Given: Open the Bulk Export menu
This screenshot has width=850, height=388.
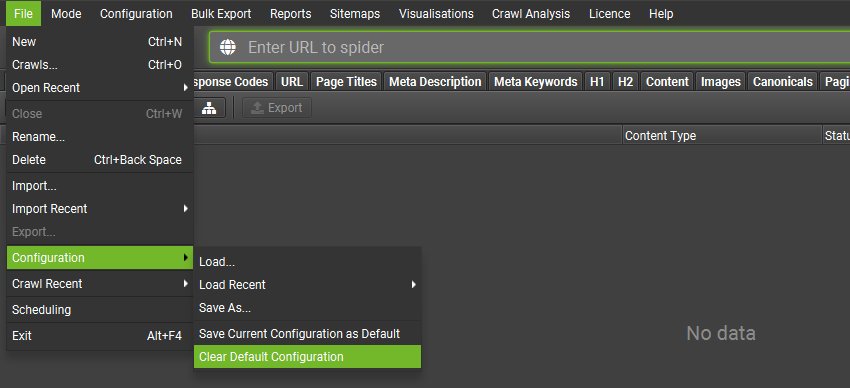Looking at the screenshot, I should (x=221, y=14).
